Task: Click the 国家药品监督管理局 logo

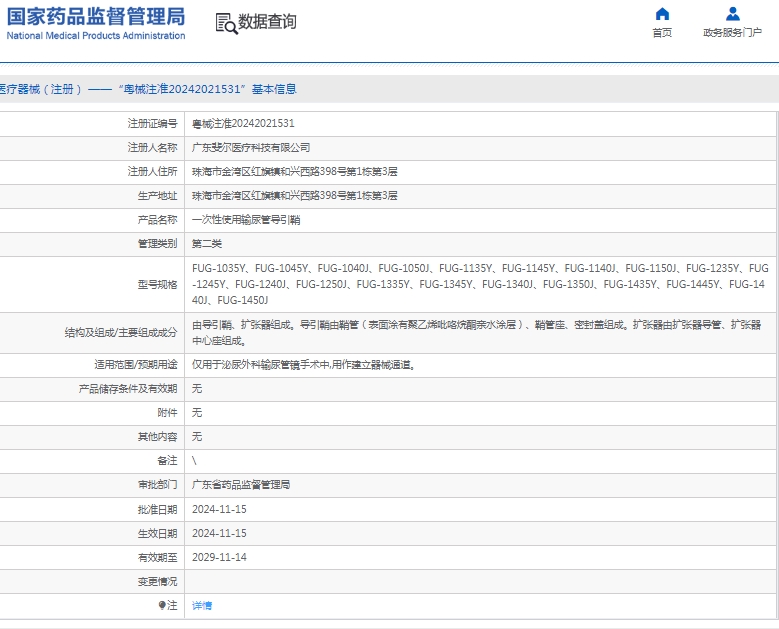Action: 96,16
